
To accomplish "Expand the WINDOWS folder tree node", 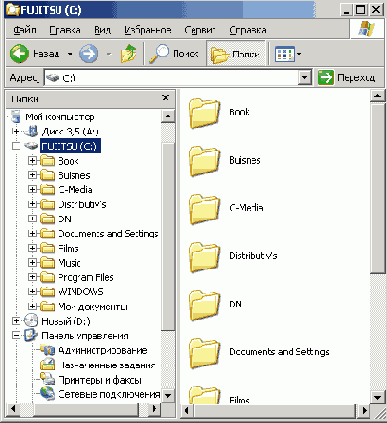I will click(x=32, y=292).
